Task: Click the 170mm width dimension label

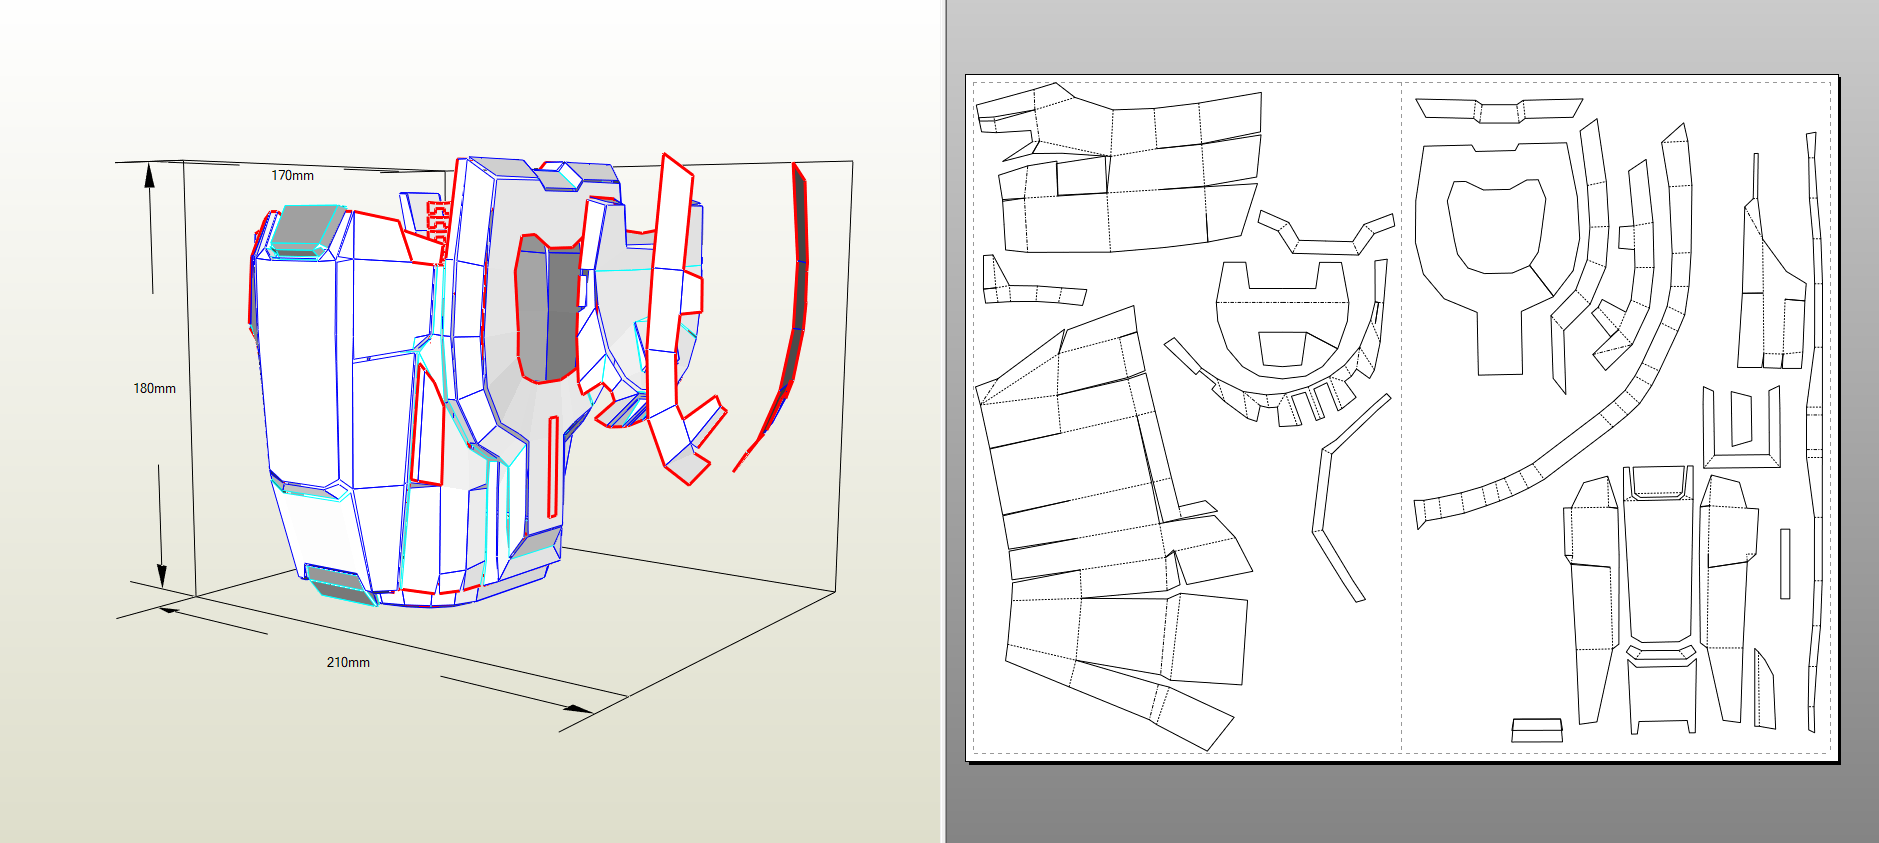Action: (x=292, y=175)
